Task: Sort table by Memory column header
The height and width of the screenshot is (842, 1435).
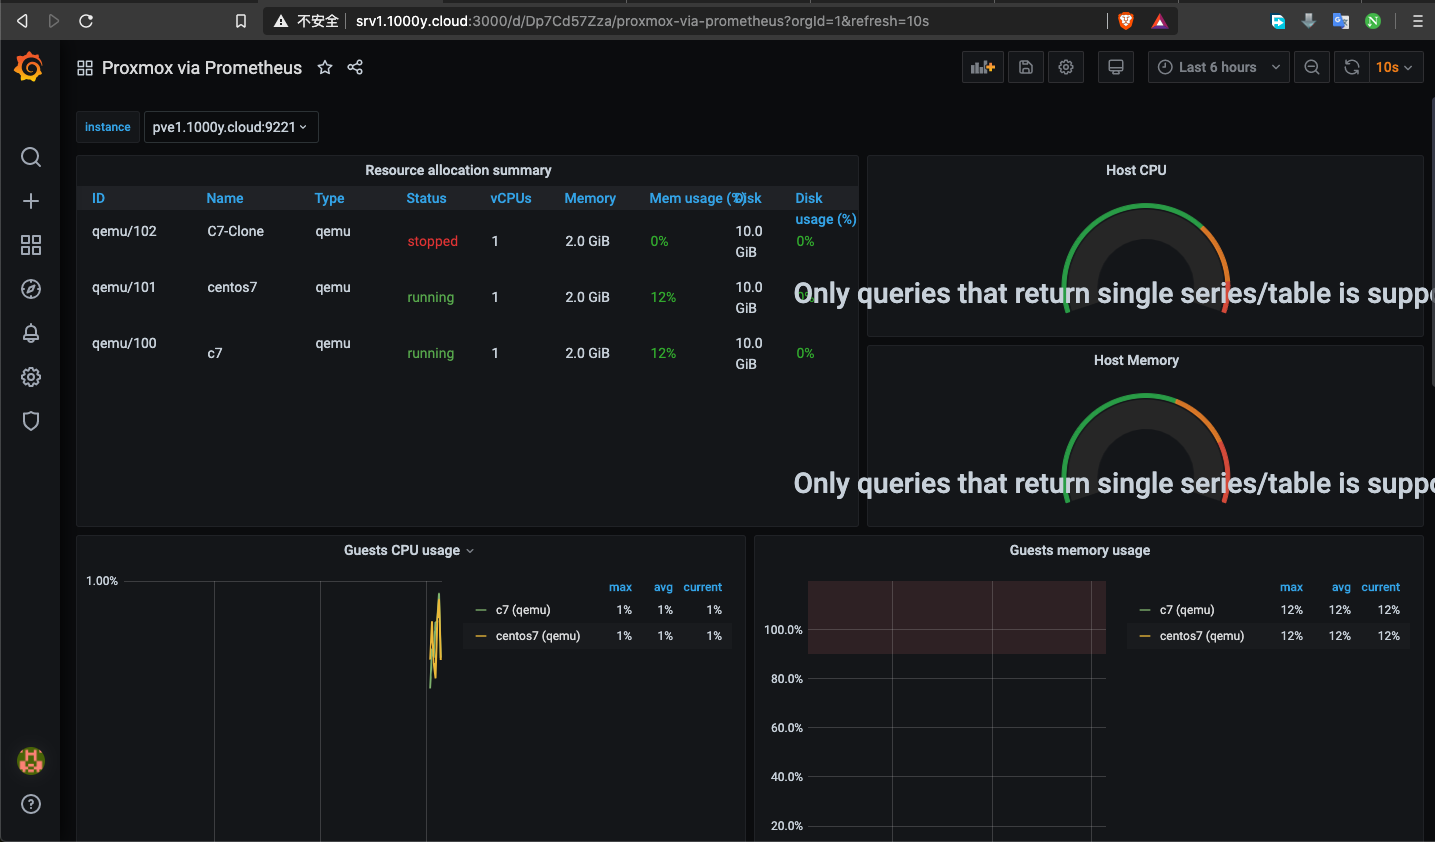Action: pos(590,198)
